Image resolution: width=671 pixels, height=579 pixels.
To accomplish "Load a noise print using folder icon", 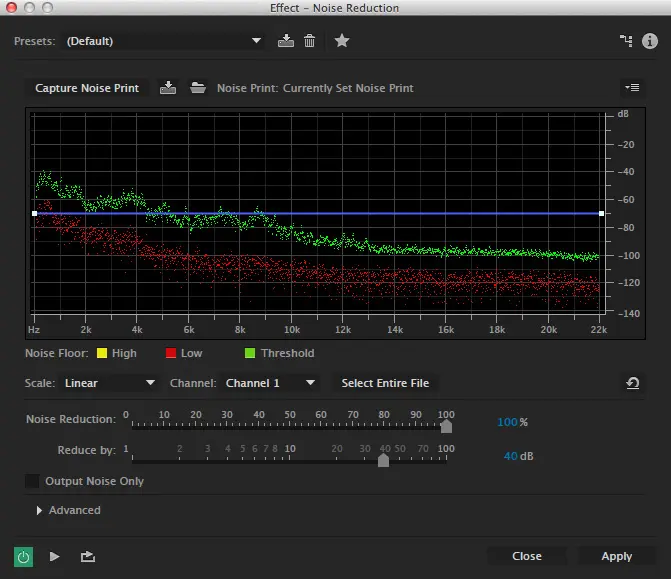I will 198,88.
